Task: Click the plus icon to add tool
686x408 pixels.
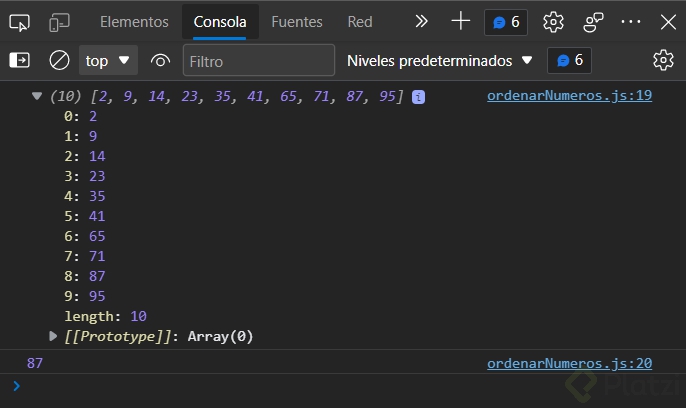Action: (460, 21)
